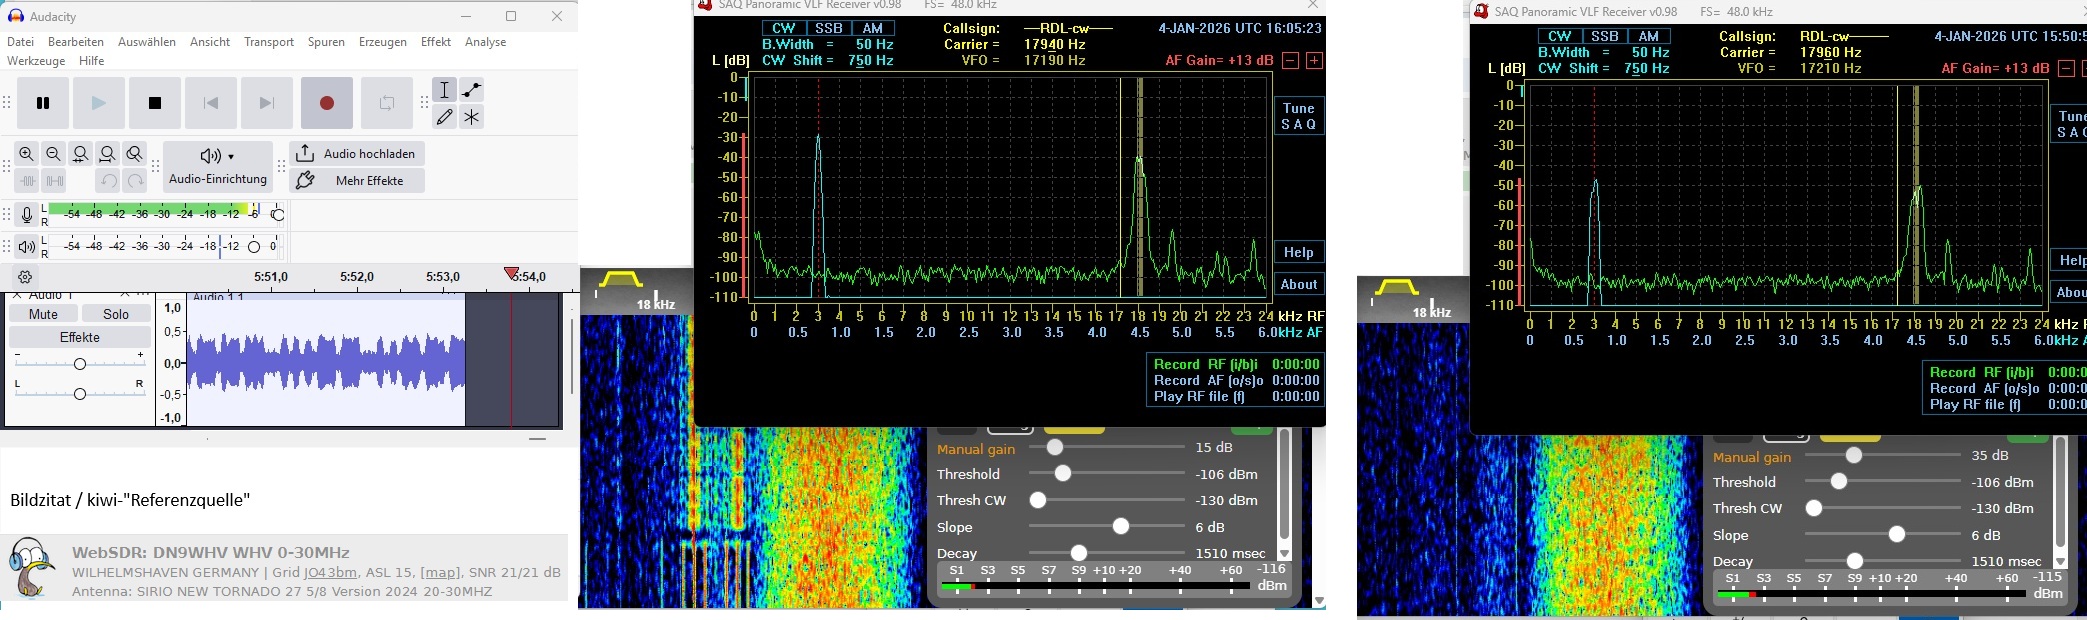Screen dimensions: 2087x620
Task: Open the Spuren menu
Action: coord(326,42)
